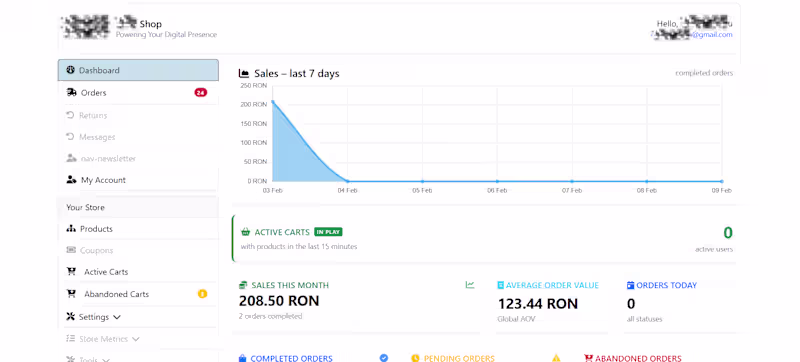Click the Tools icon in sidebar
The height and width of the screenshot is (362, 800).
pyautogui.click(x=70, y=359)
